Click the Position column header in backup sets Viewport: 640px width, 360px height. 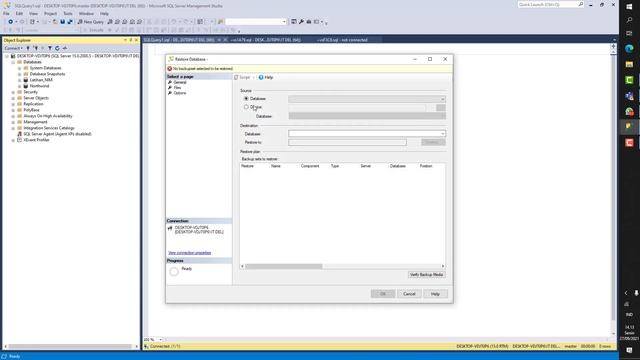426,166
